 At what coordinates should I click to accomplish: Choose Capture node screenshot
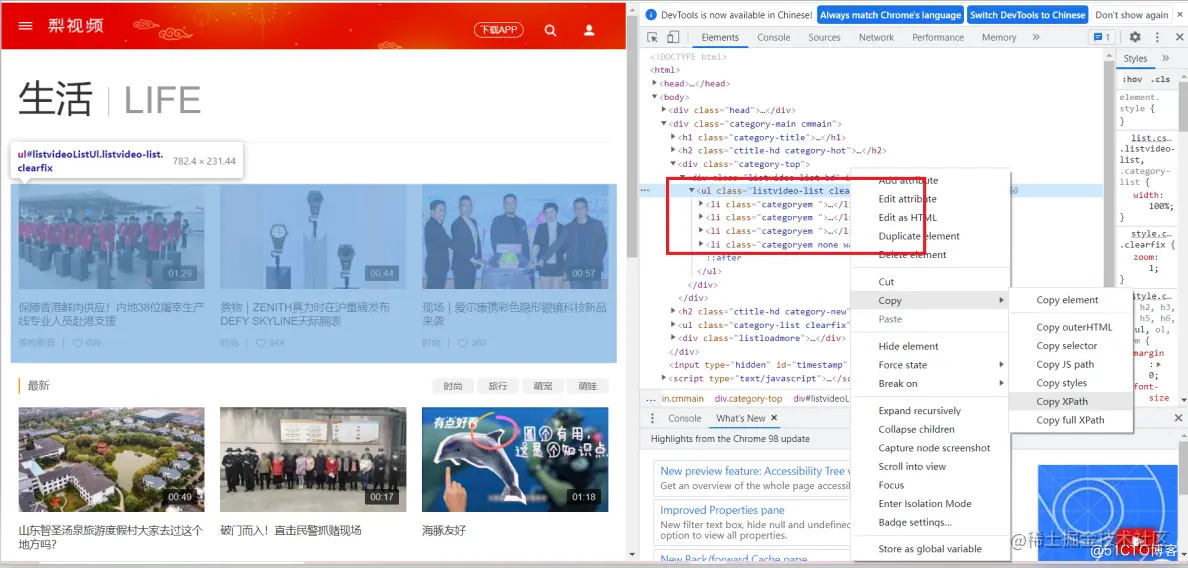point(931,448)
